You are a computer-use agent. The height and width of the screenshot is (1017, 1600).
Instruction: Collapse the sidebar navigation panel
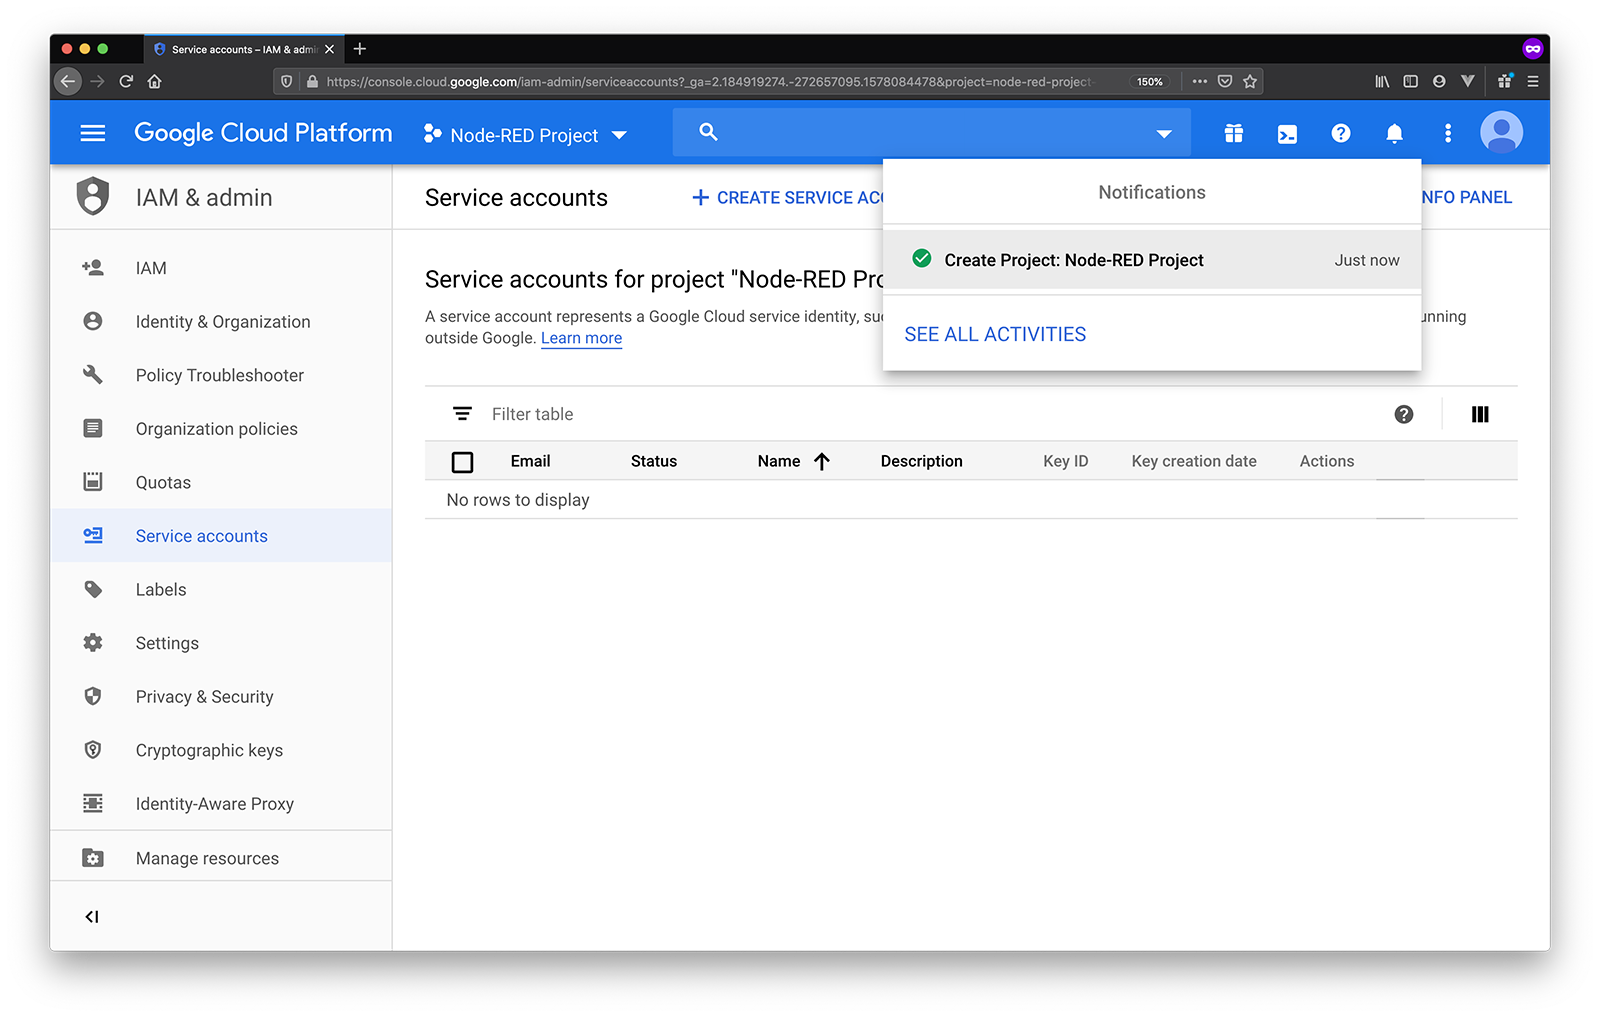tap(92, 917)
